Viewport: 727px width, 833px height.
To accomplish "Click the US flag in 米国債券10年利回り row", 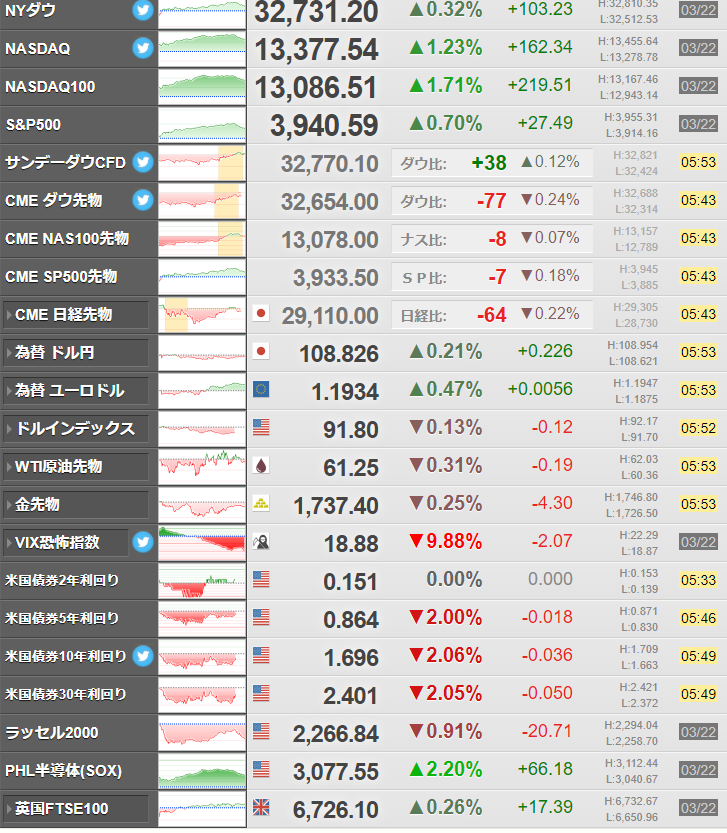I will 261,656.
